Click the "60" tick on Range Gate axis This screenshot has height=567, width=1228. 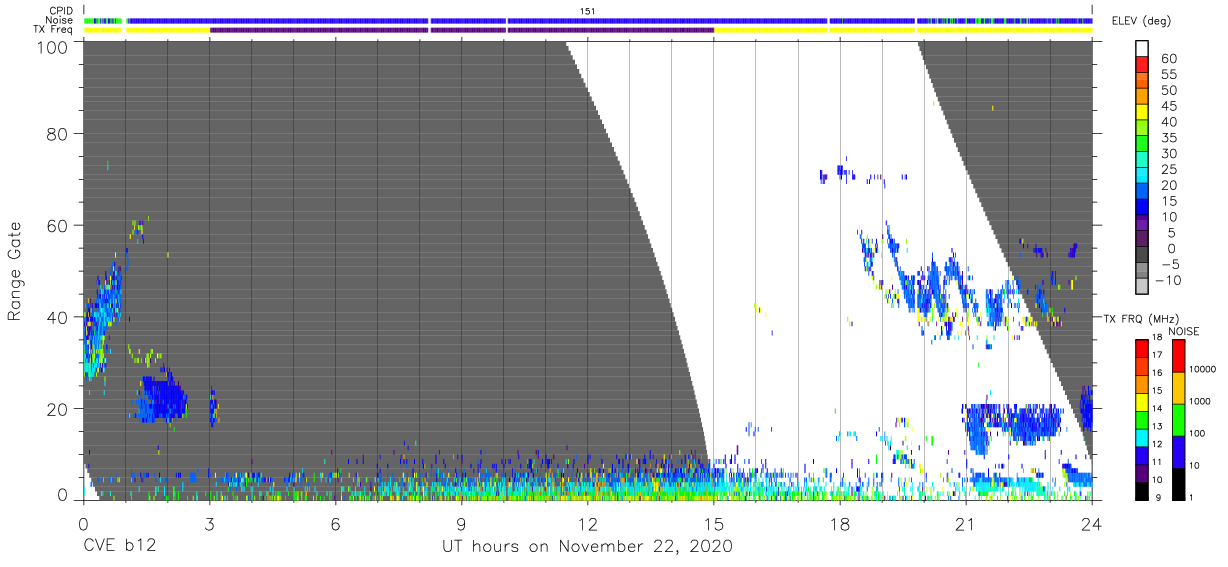[56, 225]
